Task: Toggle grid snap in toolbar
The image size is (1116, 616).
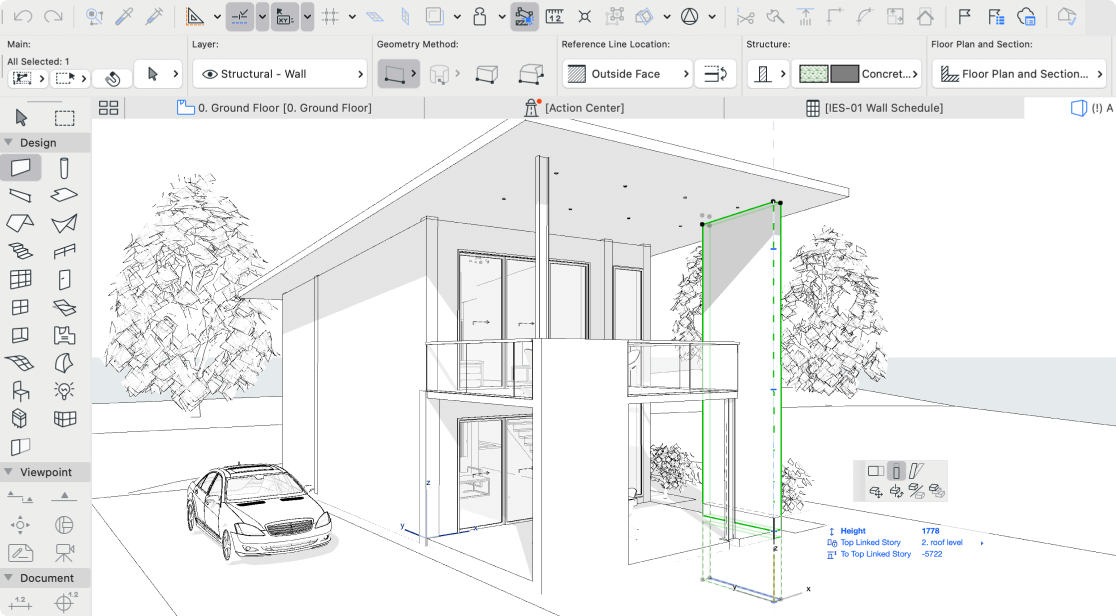Action: [331, 16]
